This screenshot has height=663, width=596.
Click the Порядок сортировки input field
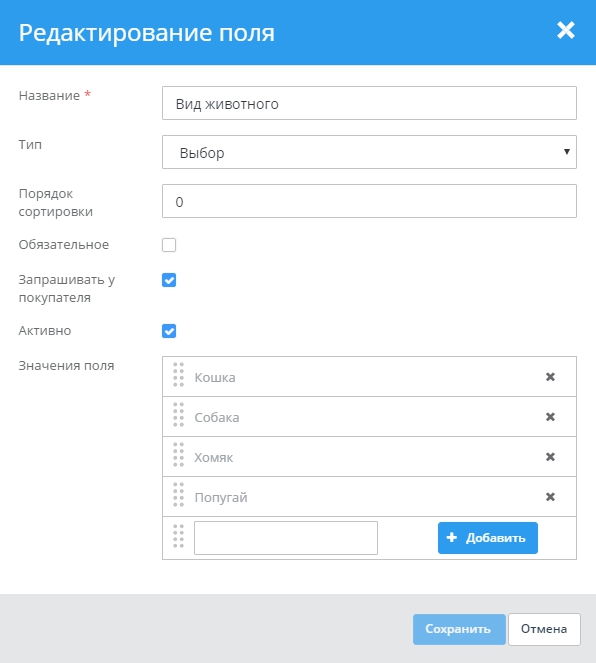click(x=369, y=201)
